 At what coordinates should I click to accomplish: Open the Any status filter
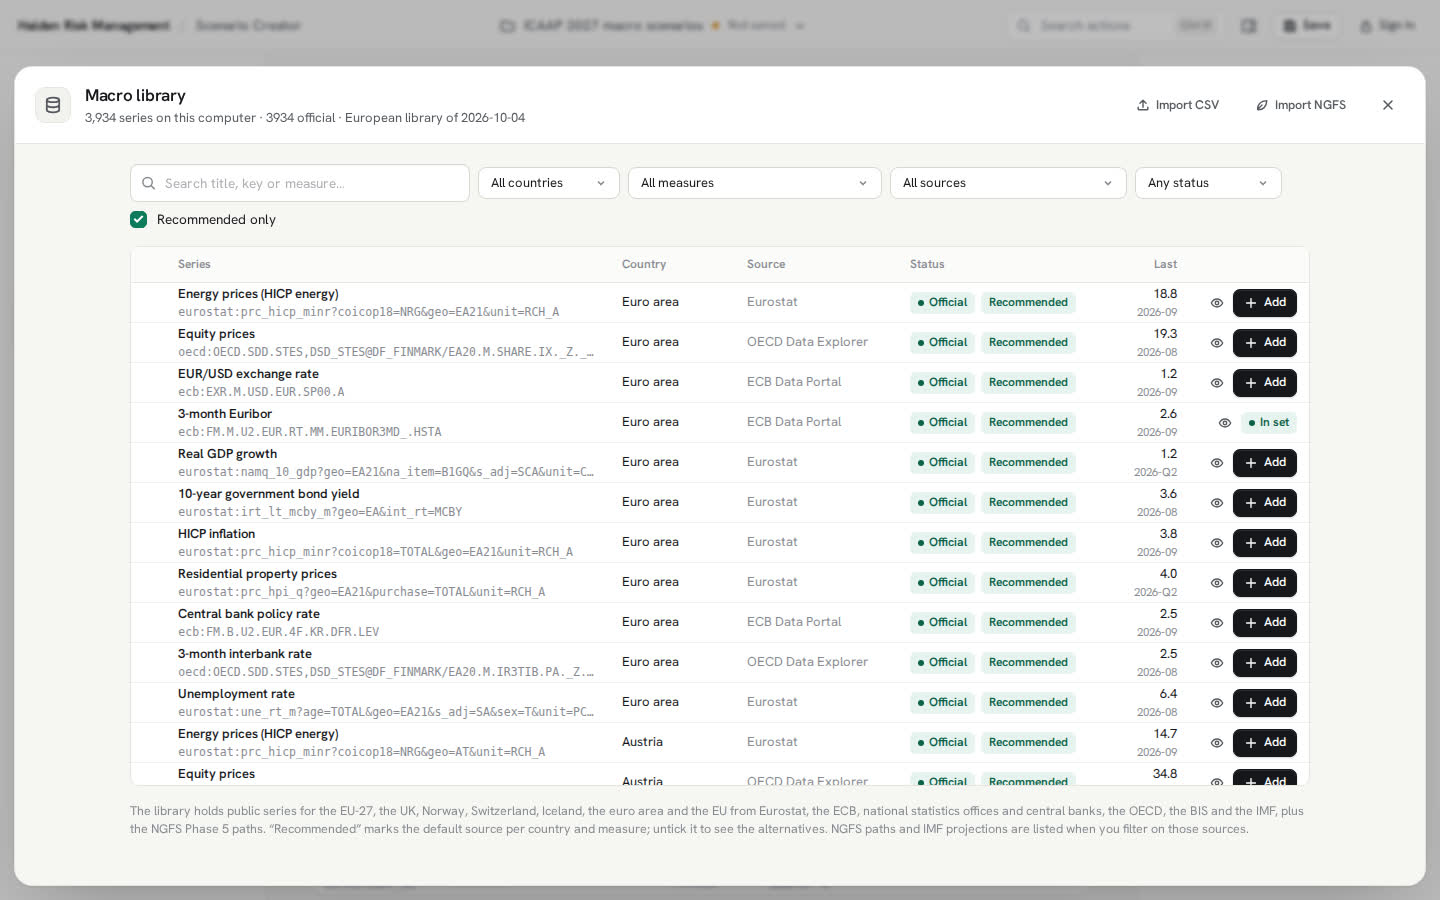tap(1208, 183)
